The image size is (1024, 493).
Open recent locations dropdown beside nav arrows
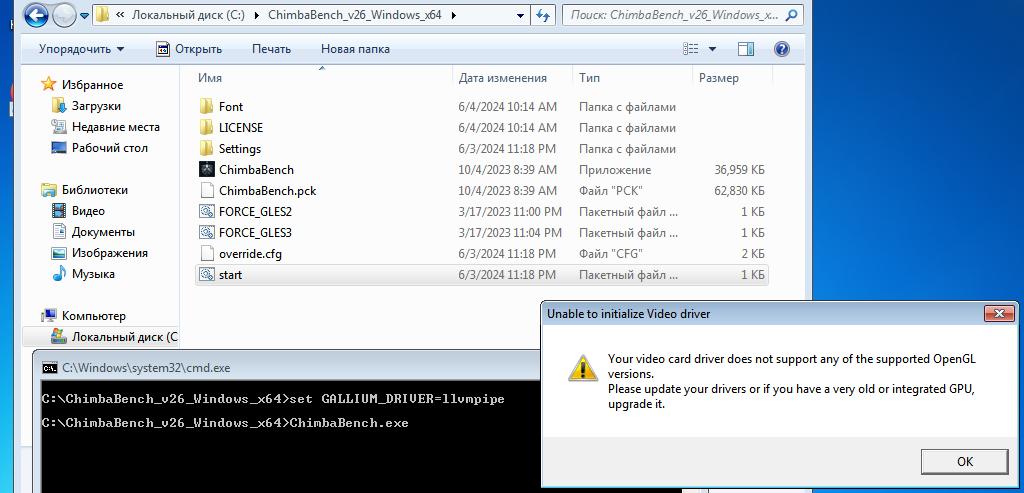point(84,16)
